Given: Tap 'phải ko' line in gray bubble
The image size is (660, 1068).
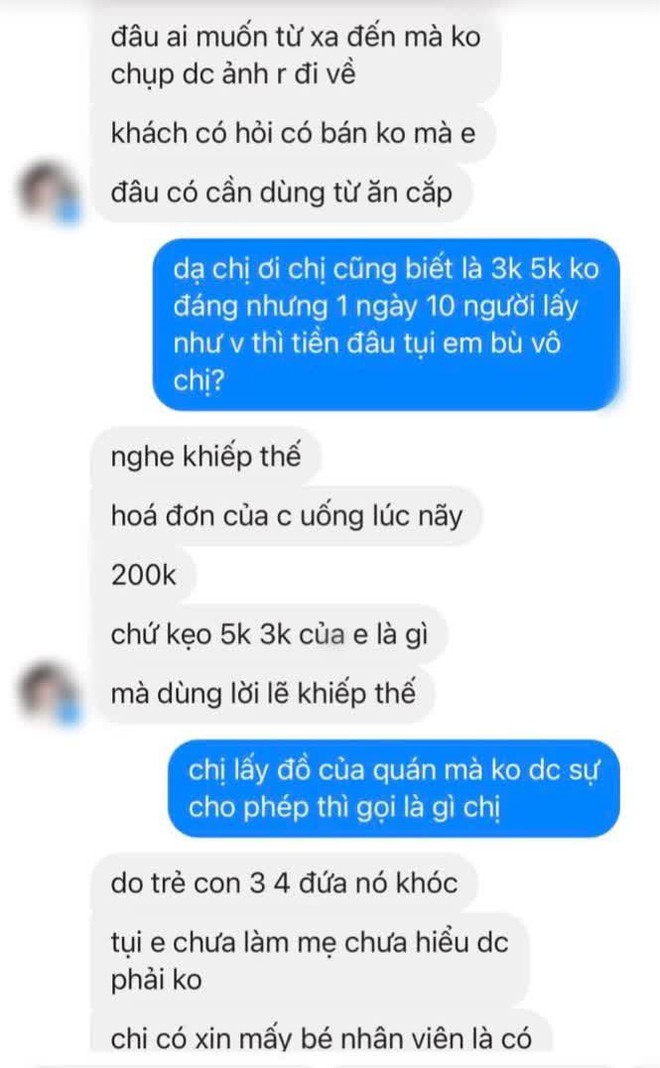Looking at the screenshot, I should point(157,979).
